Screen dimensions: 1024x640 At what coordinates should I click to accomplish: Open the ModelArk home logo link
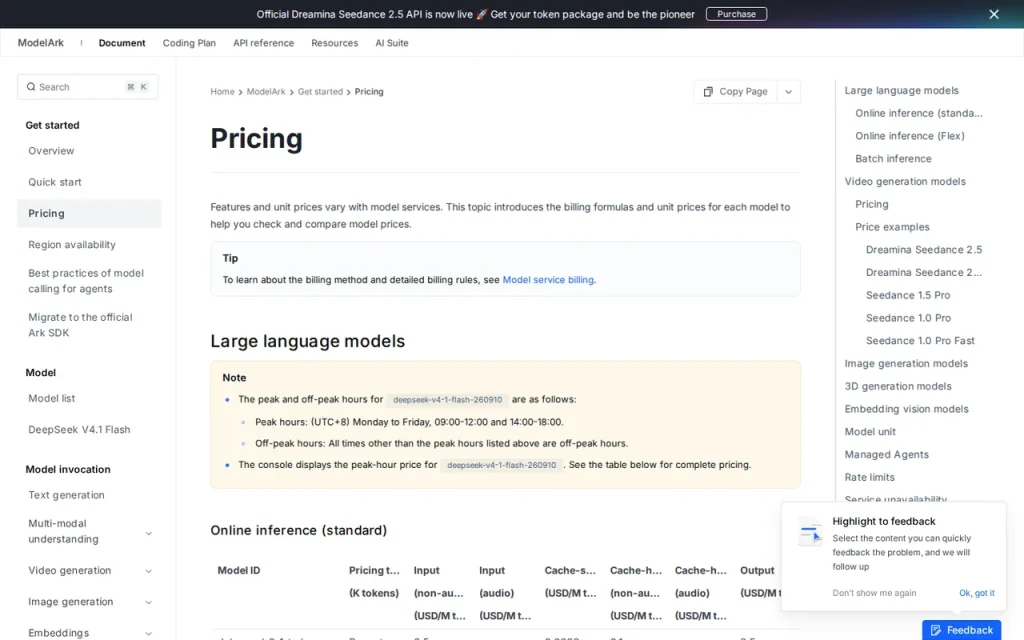[x=40, y=42]
